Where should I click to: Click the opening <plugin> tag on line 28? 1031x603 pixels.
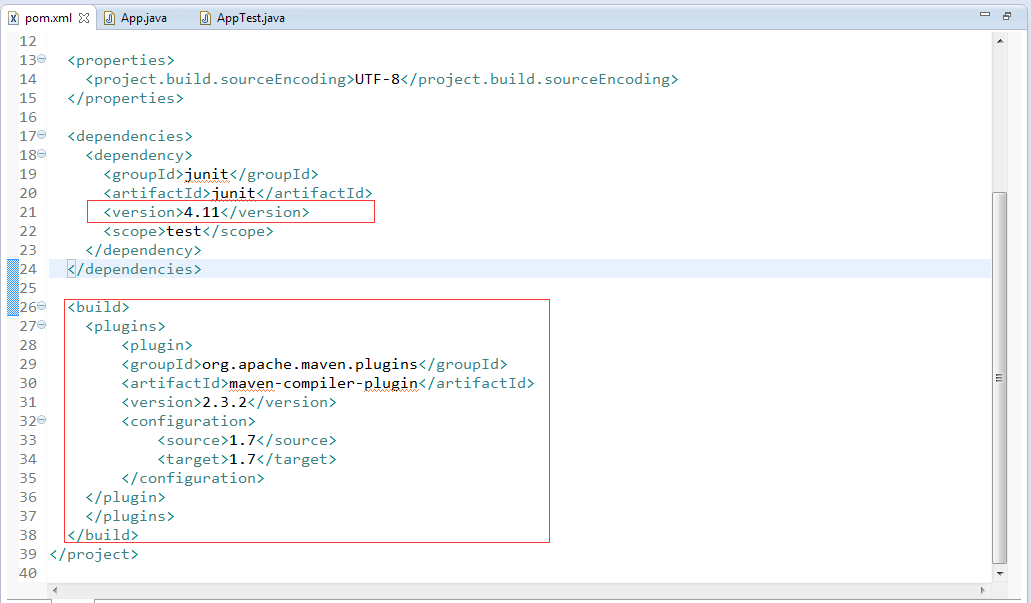tap(157, 345)
